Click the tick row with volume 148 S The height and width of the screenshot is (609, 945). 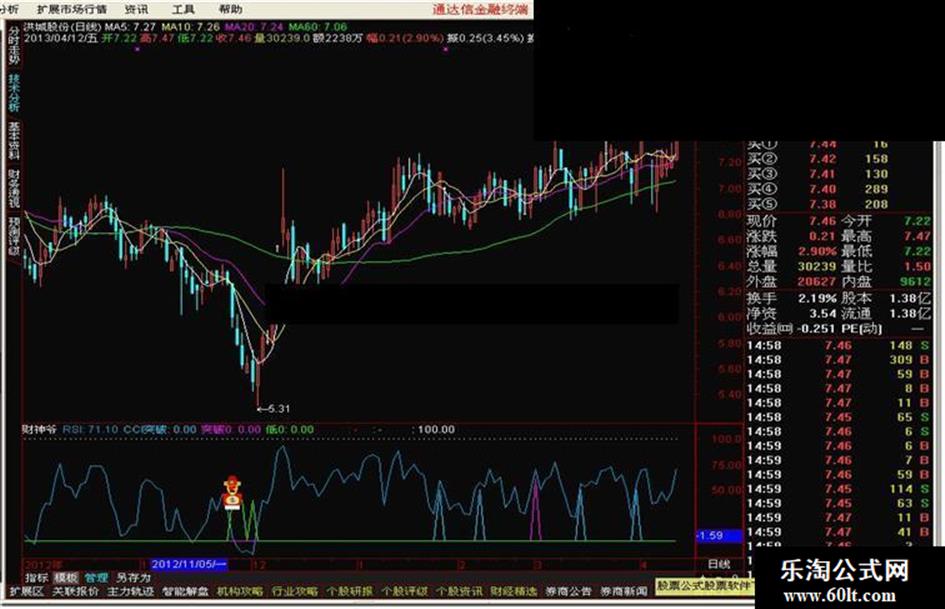(838, 346)
